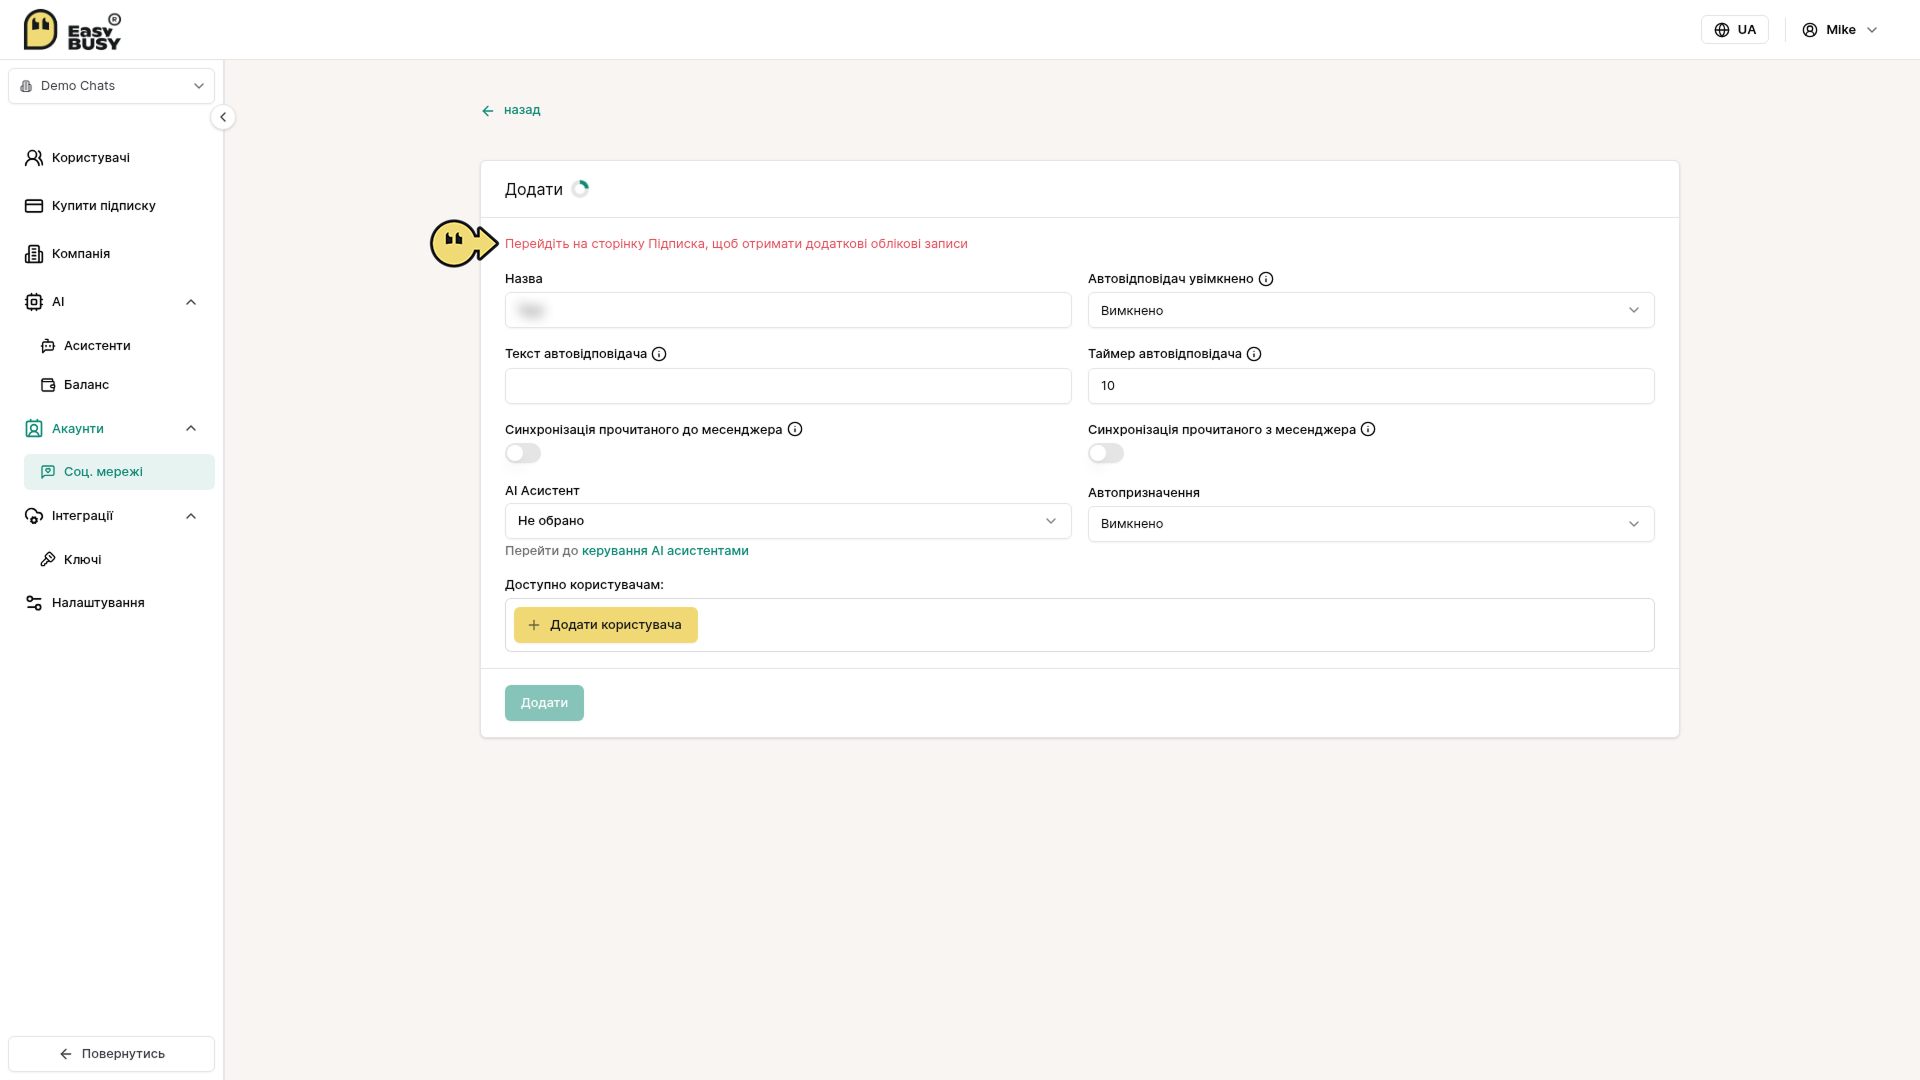This screenshot has width=1920, height=1080.
Task: Collapse the Акаунти section chevron
Action: point(191,428)
